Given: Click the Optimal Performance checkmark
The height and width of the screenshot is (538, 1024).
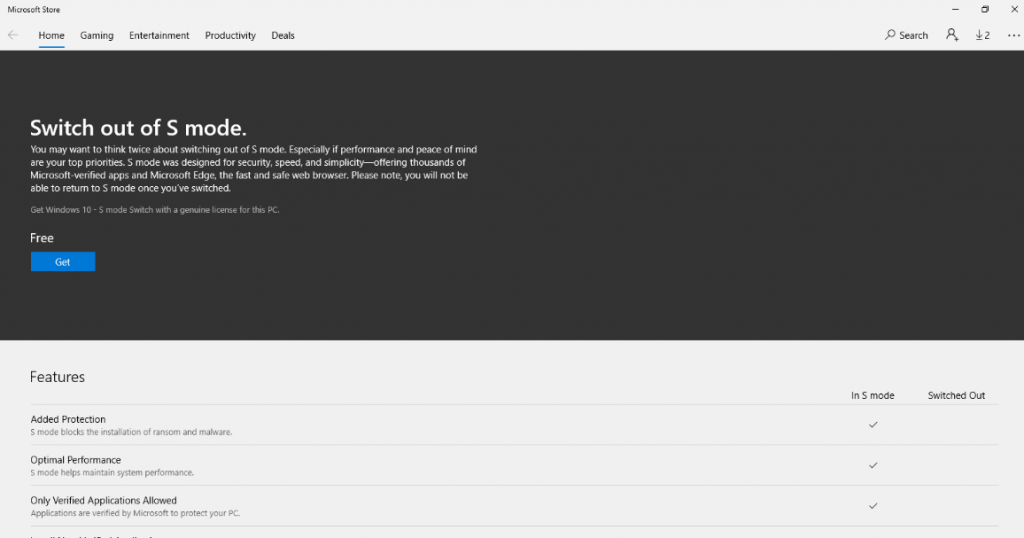Looking at the screenshot, I should [x=873, y=465].
